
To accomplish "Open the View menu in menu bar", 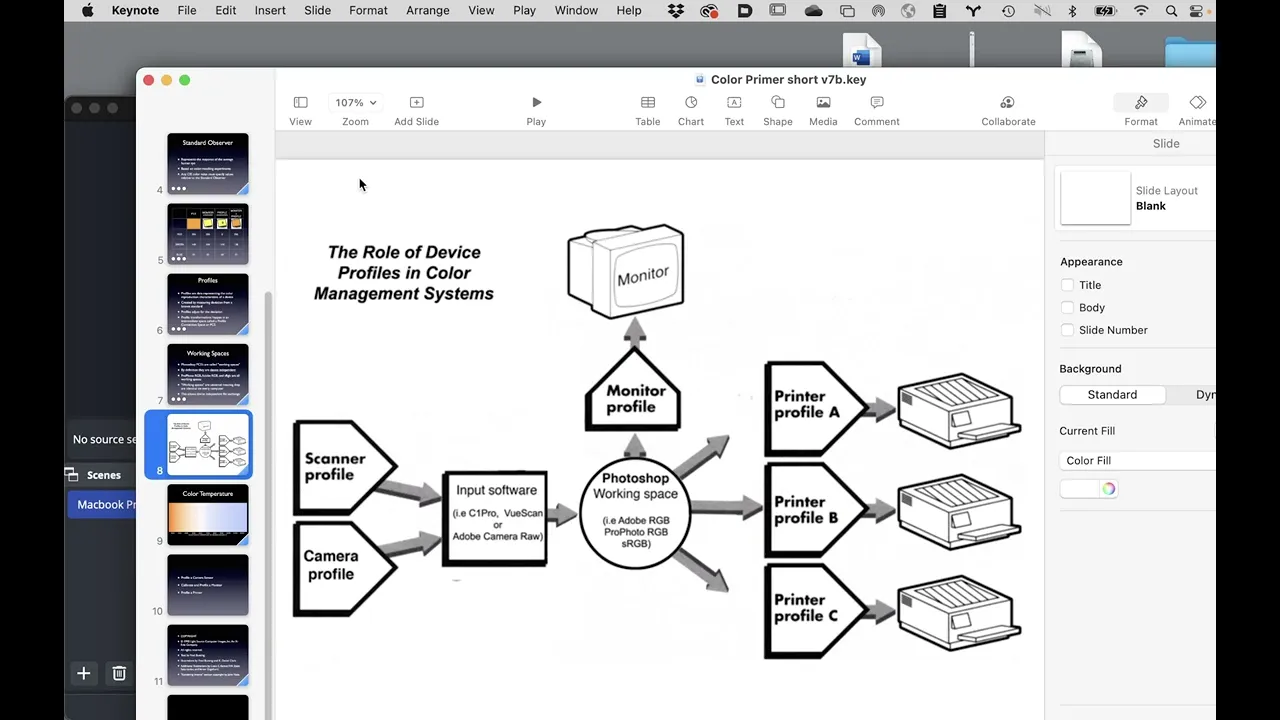I will point(481,10).
